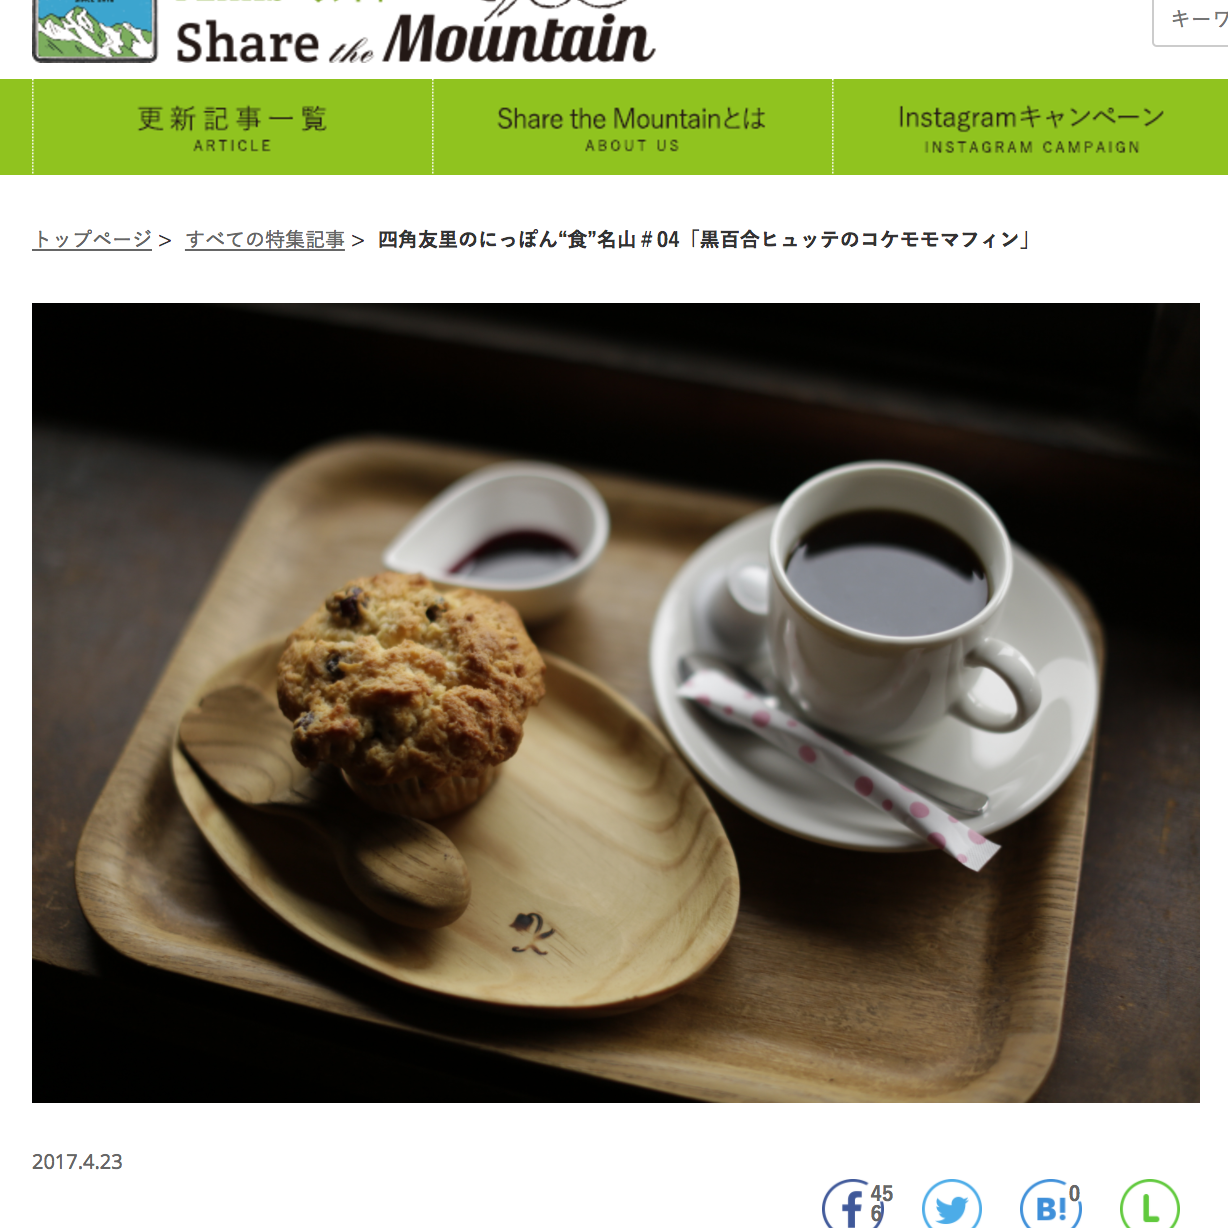This screenshot has width=1228, height=1228.
Task: Click the current article breadcrumb title
Action: point(705,240)
